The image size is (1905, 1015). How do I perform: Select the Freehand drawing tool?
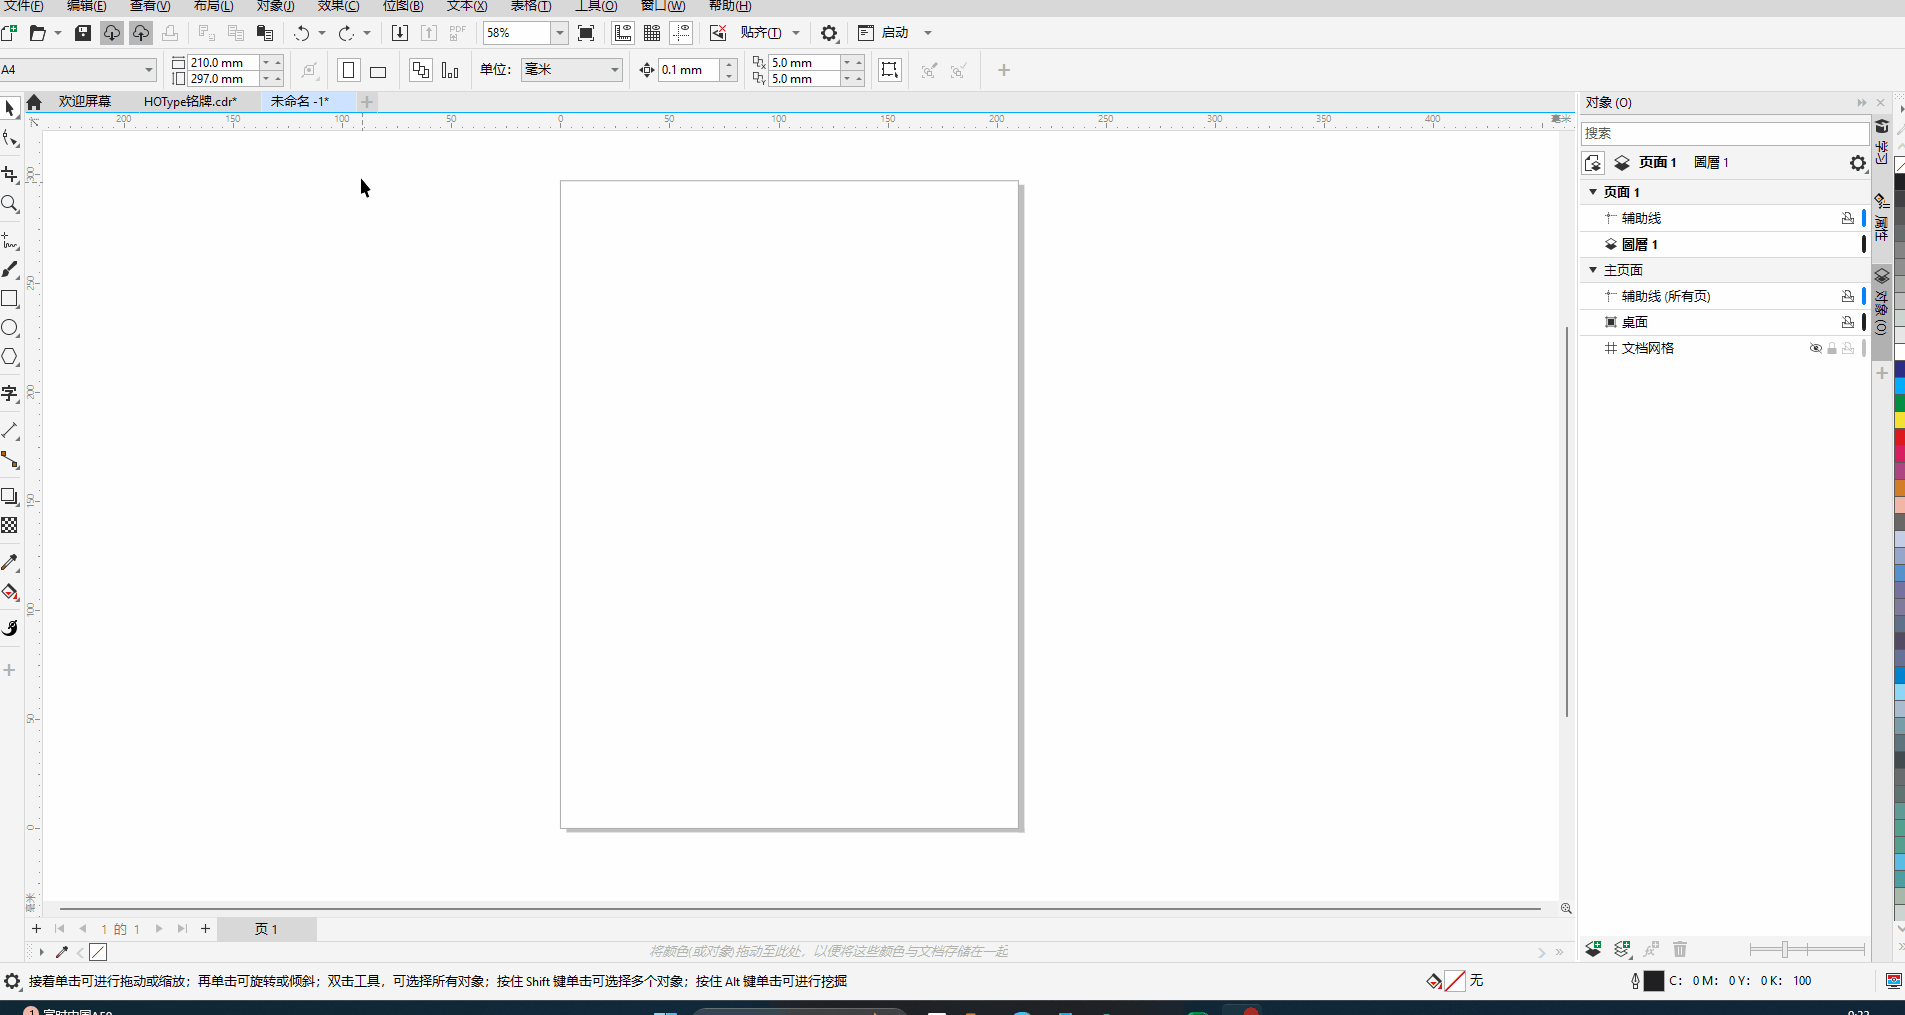10,241
